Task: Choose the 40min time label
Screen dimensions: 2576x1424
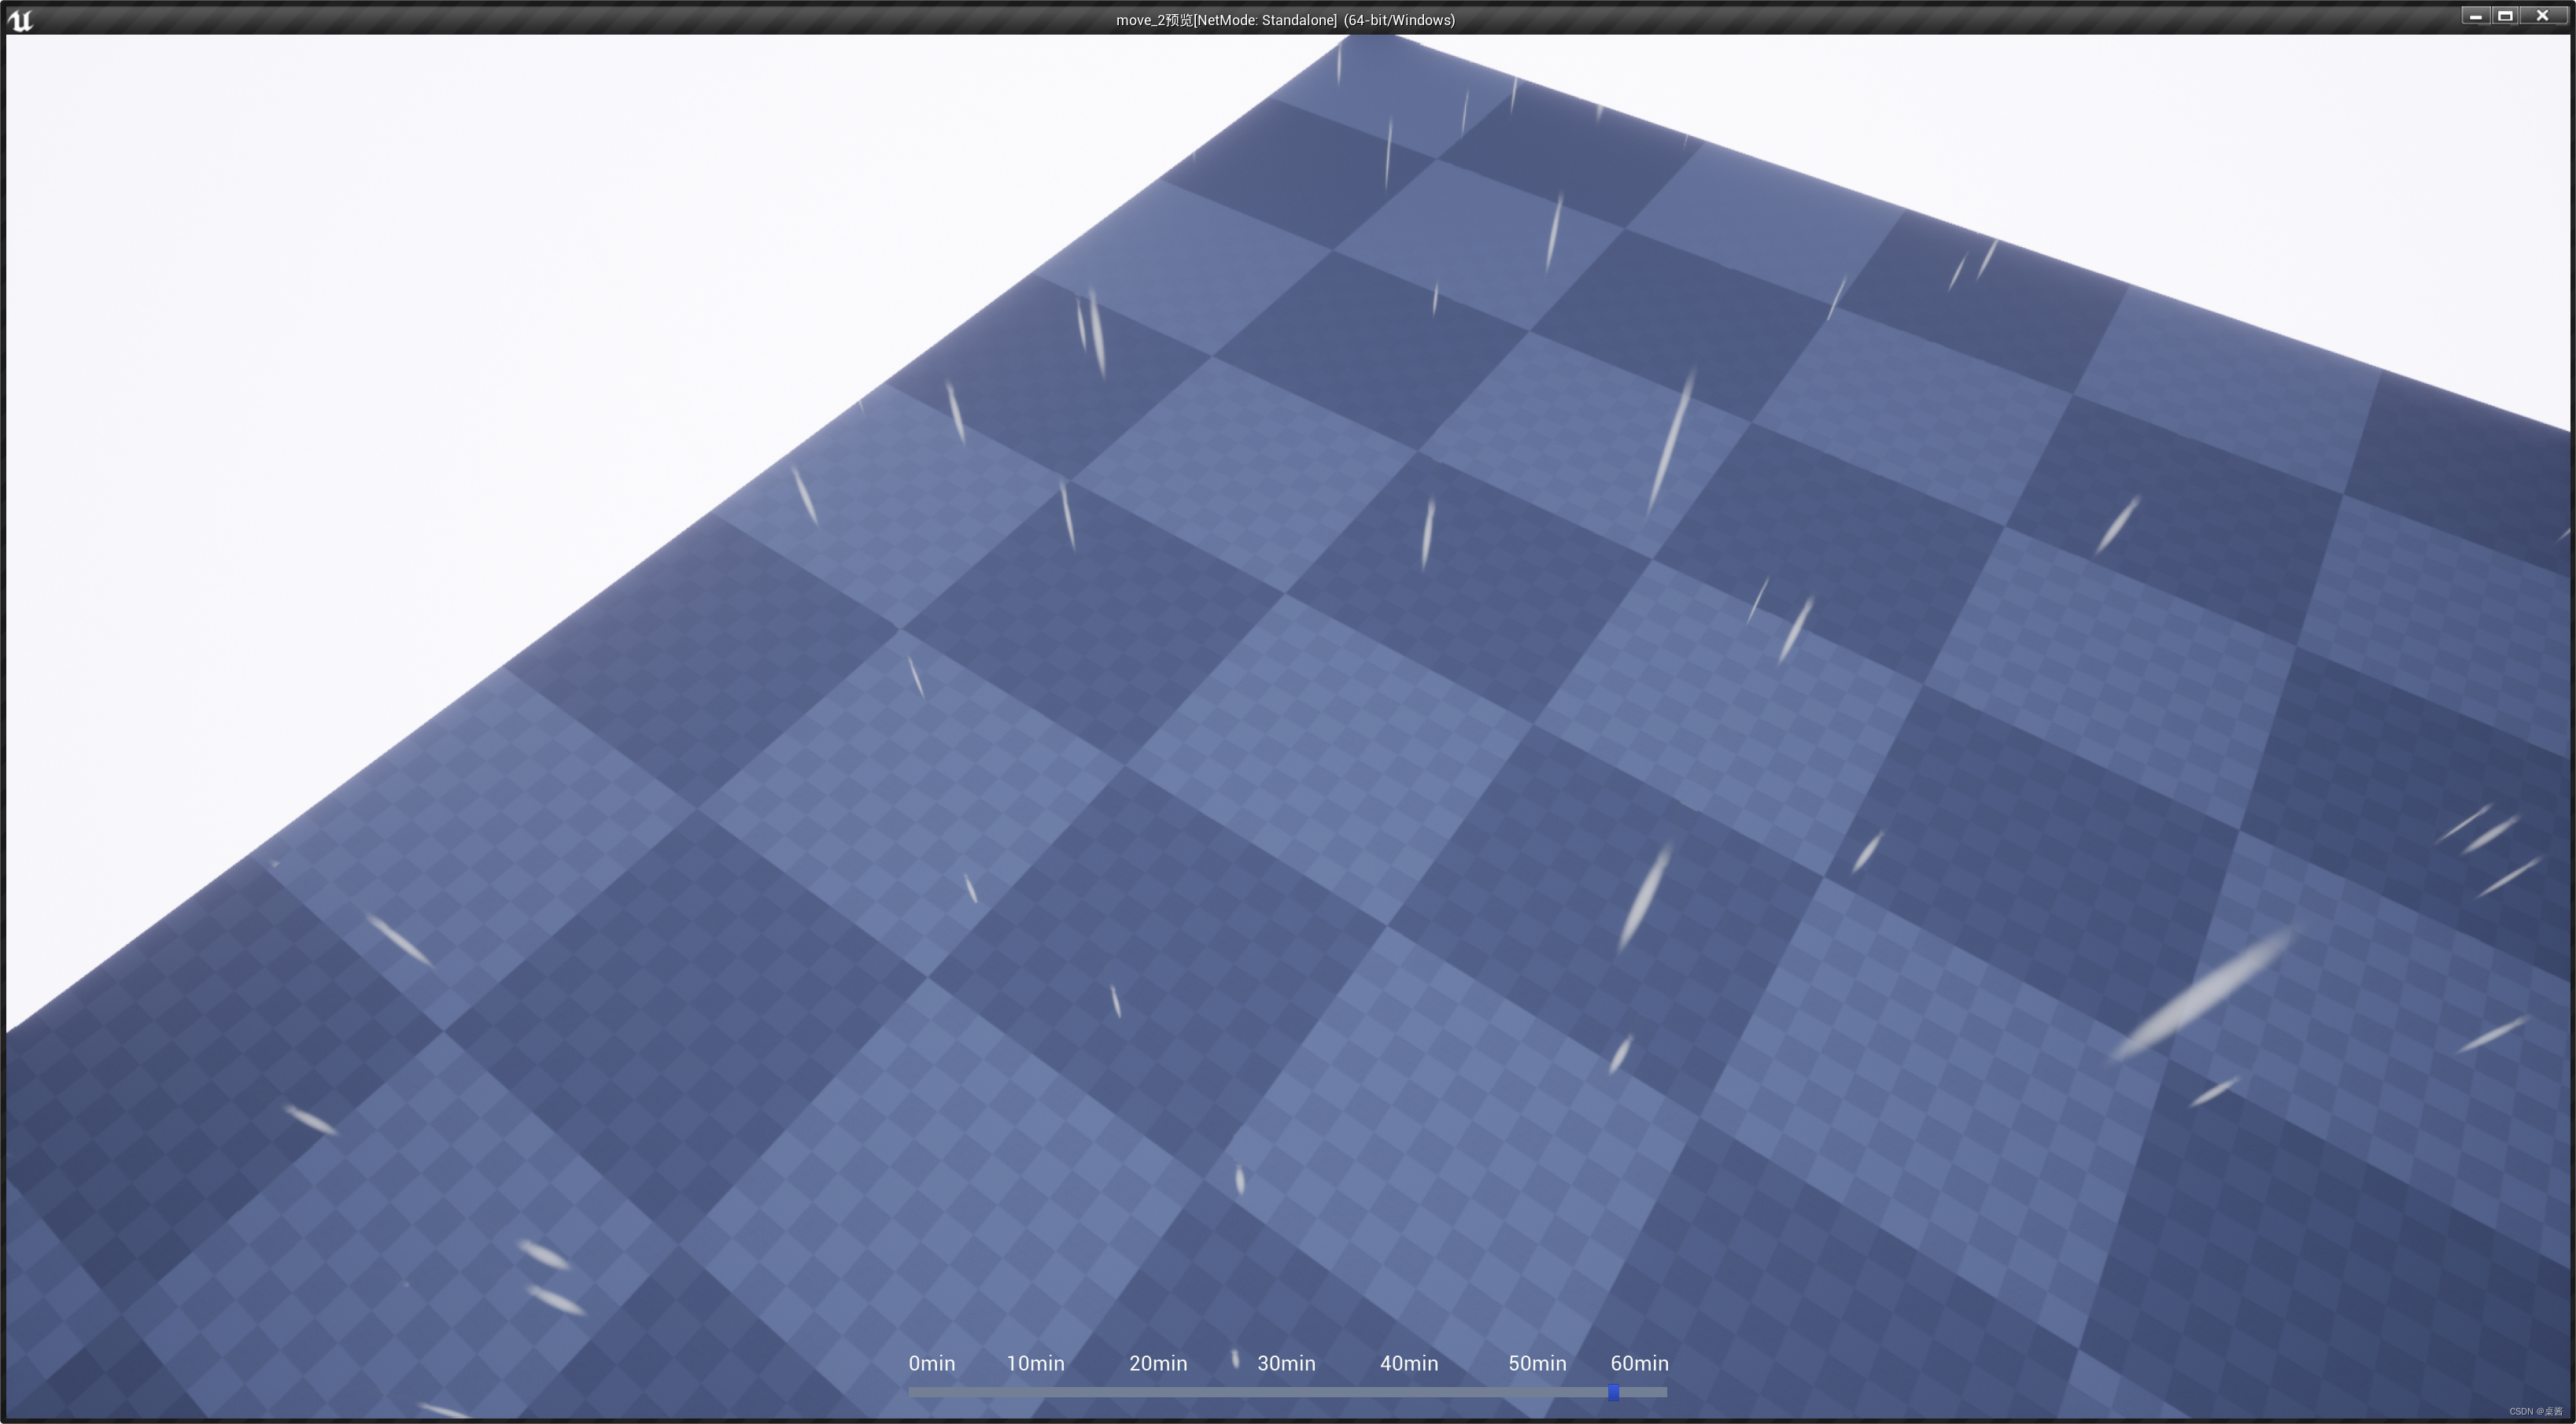Action: [1409, 1363]
